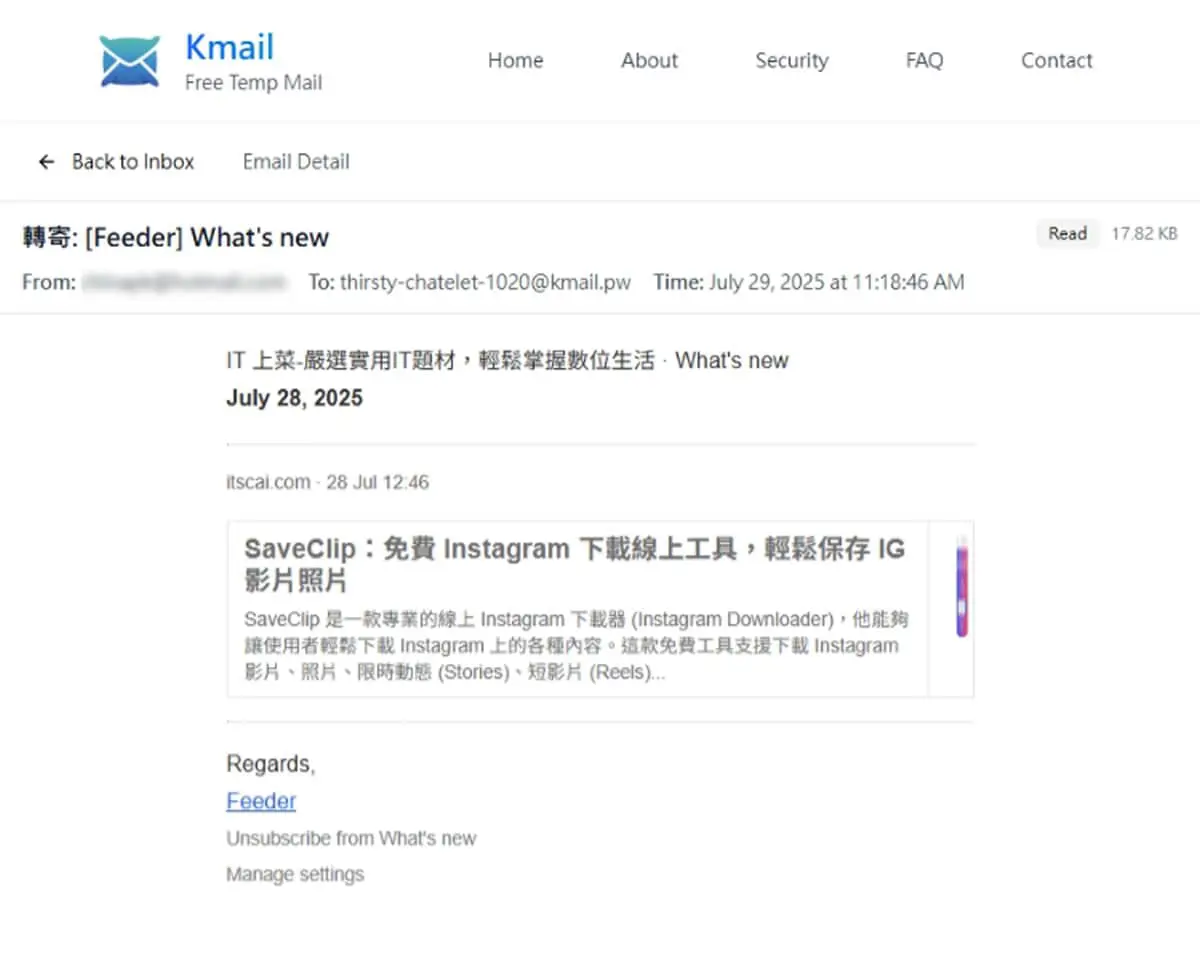The height and width of the screenshot is (968, 1200).
Task: Click 'itscai.com · 28 Jul 12:46' source line
Action: click(x=327, y=482)
